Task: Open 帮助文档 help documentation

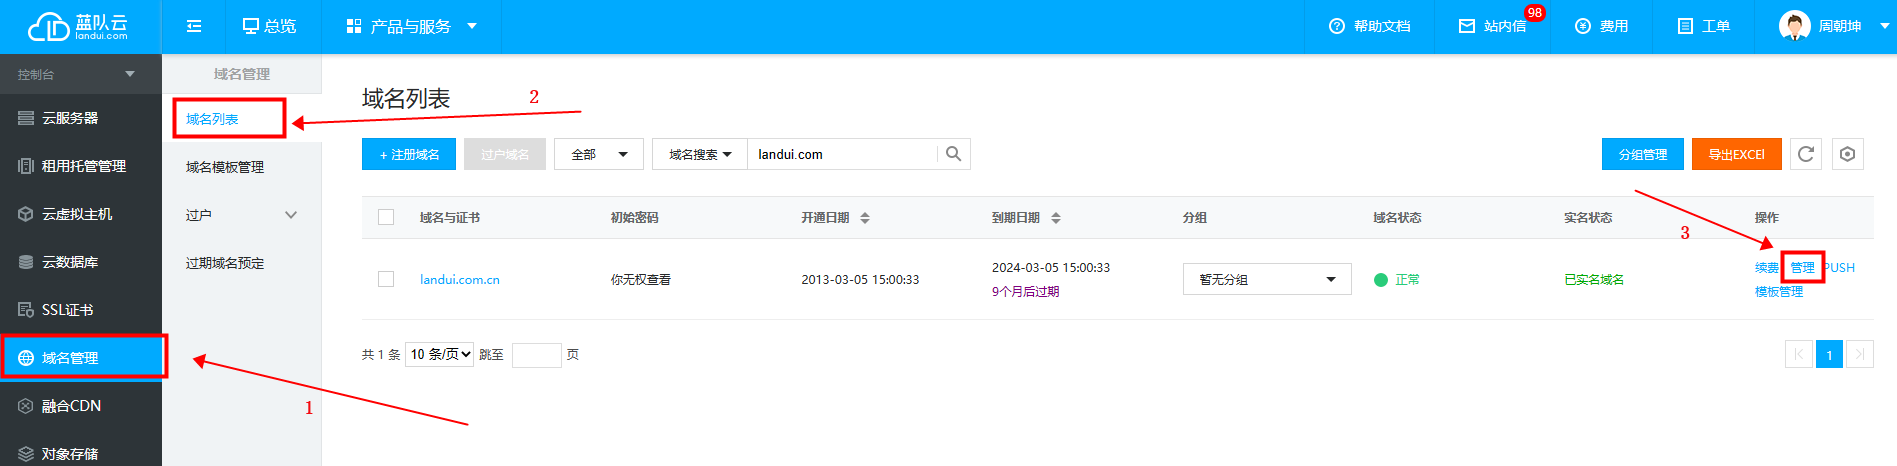Action: click(x=1369, y=26)
